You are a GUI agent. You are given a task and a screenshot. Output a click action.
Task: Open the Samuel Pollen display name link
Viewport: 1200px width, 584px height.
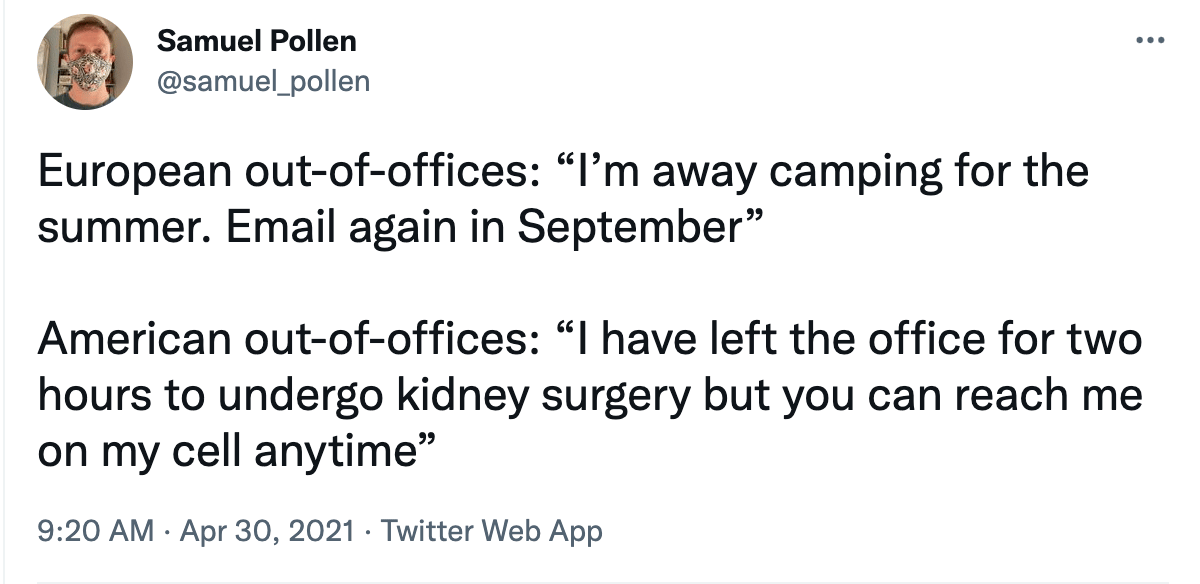(257, 42)
